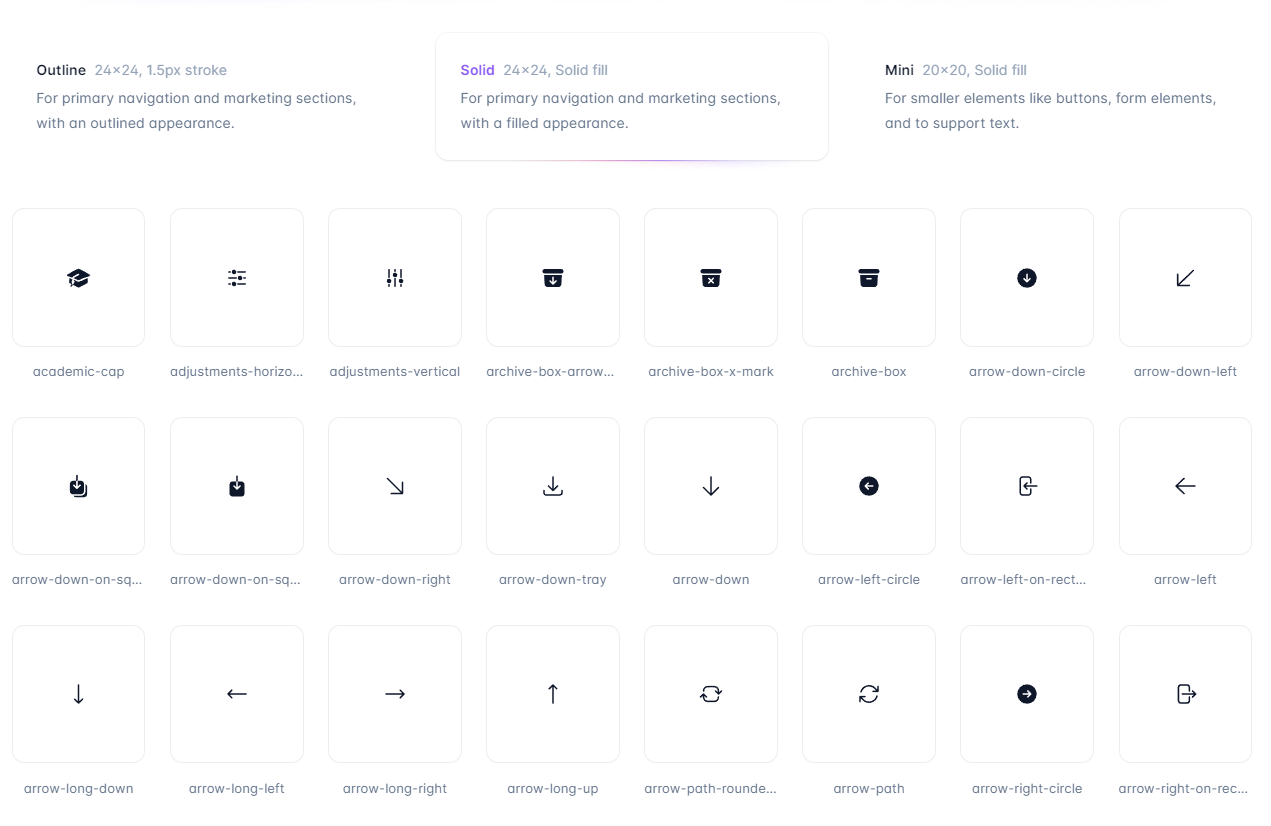This screenshot has height=826, width=1271.
Task: Click the 'arrow-down' name label
Action: pos(711,579)
